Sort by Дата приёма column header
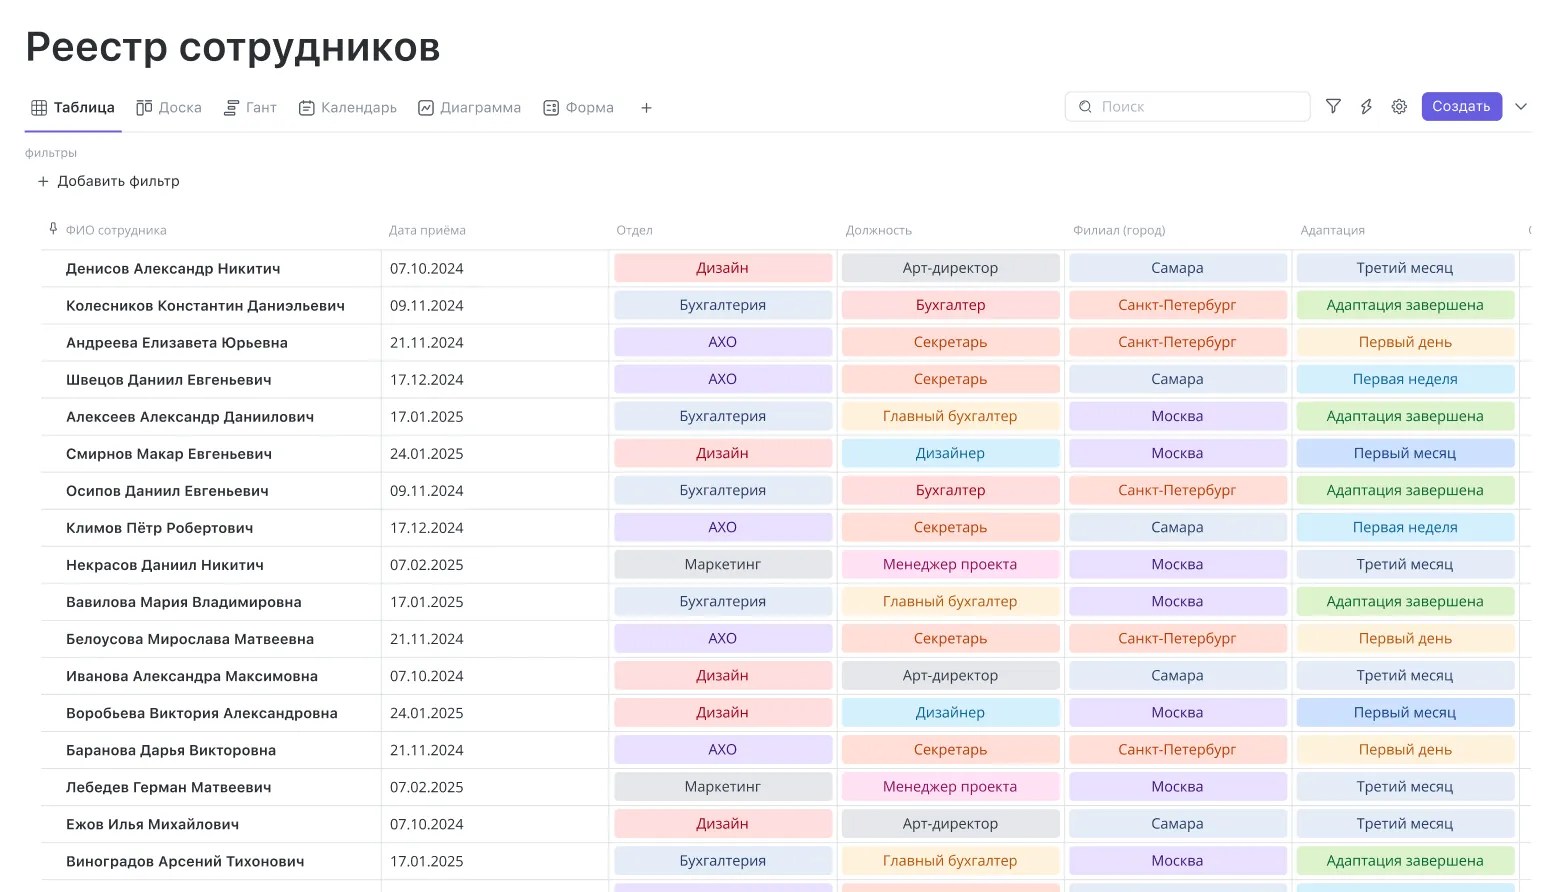 click(427, 230)
